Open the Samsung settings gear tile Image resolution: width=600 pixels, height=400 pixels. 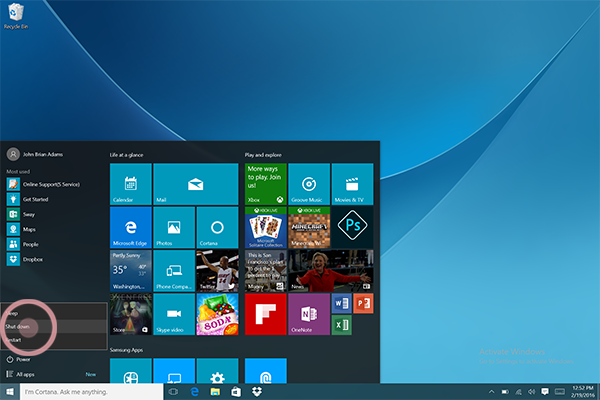point(217,371)
